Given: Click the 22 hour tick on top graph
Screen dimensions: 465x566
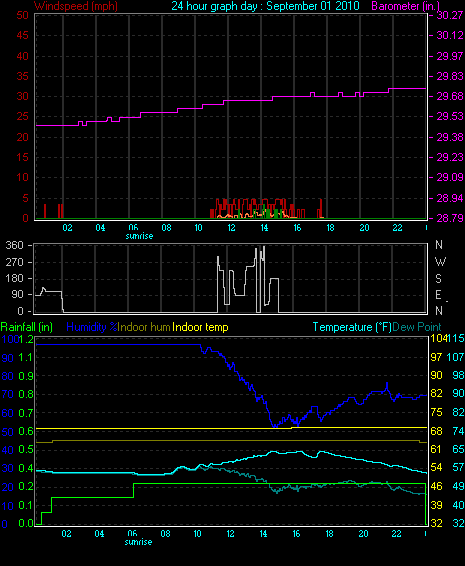Looking at the screenshot, I should click(397, 228).
